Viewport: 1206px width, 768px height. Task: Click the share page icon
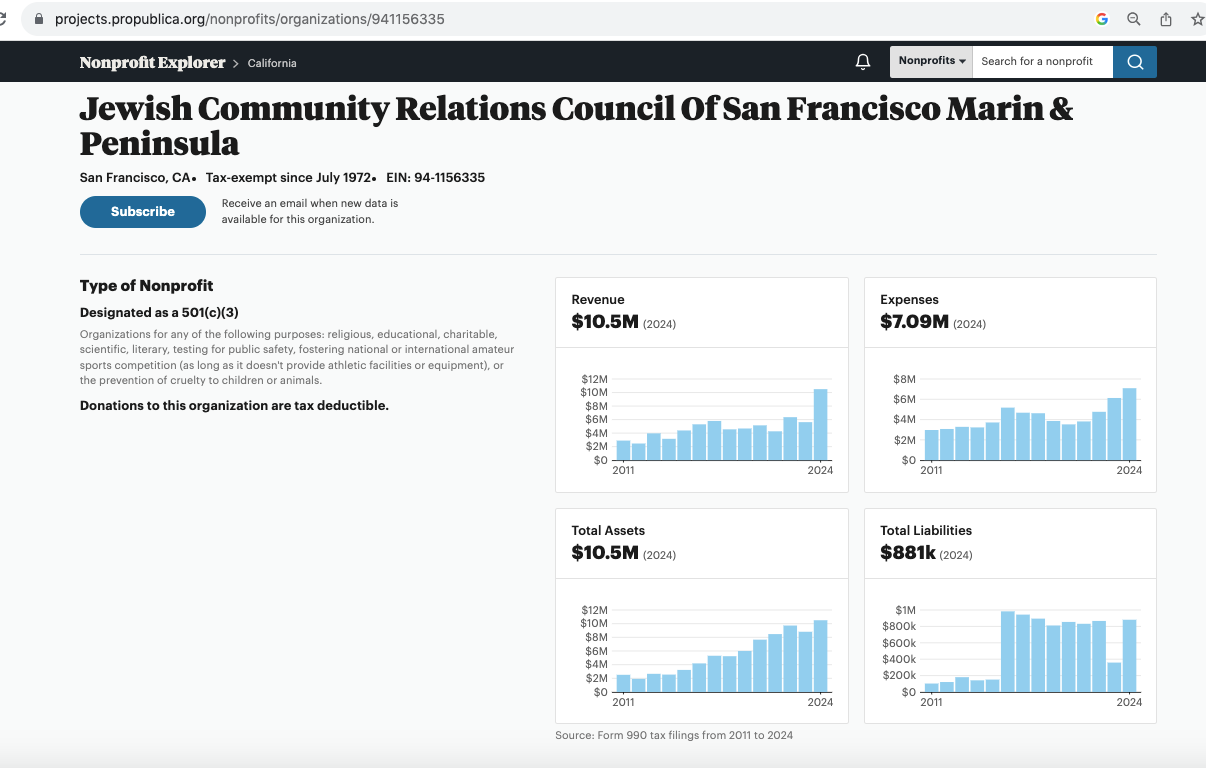pos(1166,19)
